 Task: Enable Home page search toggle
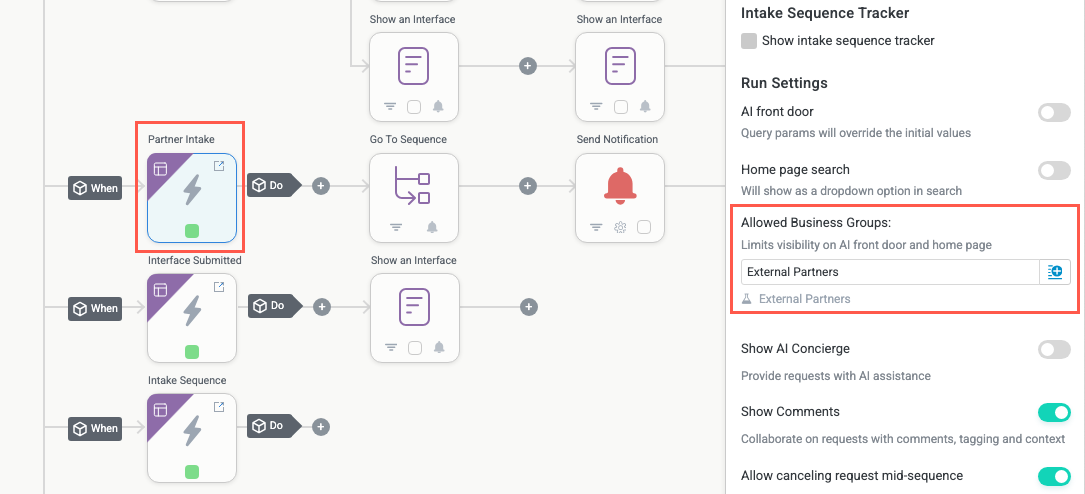pyautogui.click(x=1054, y=171)
